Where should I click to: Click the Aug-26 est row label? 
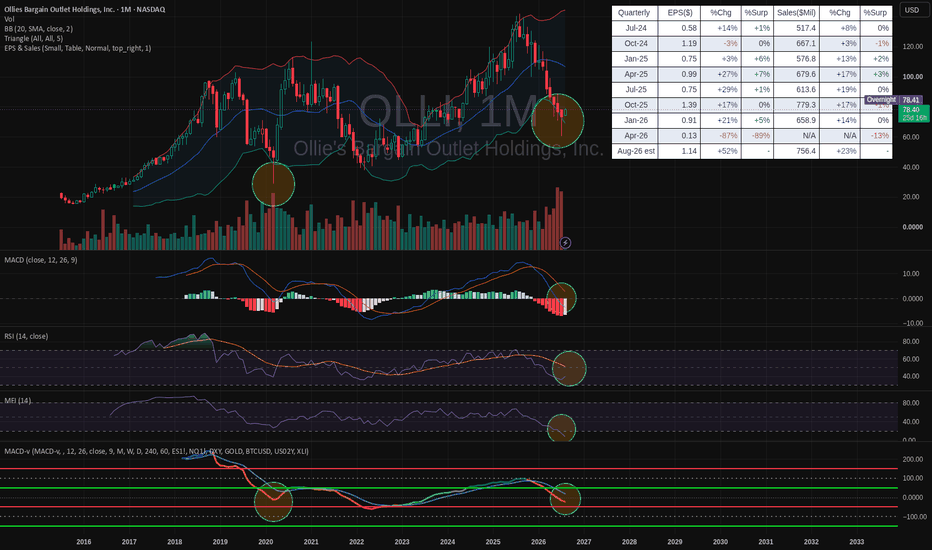pos(635,151)
